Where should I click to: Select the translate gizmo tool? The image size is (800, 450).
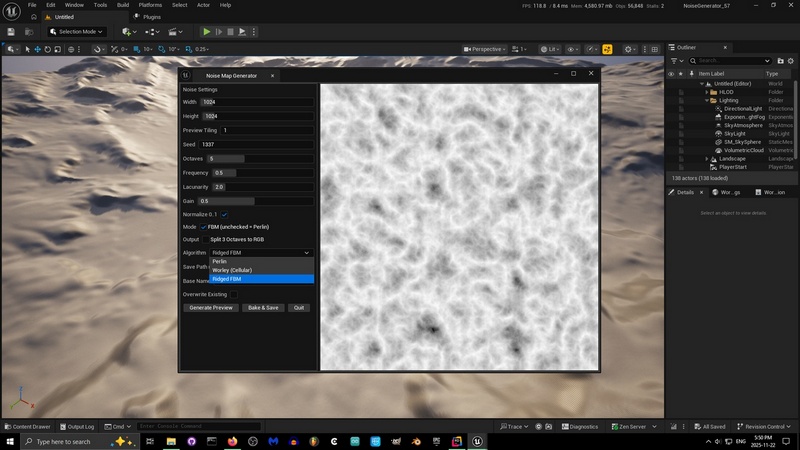click(x=37, y=49)
